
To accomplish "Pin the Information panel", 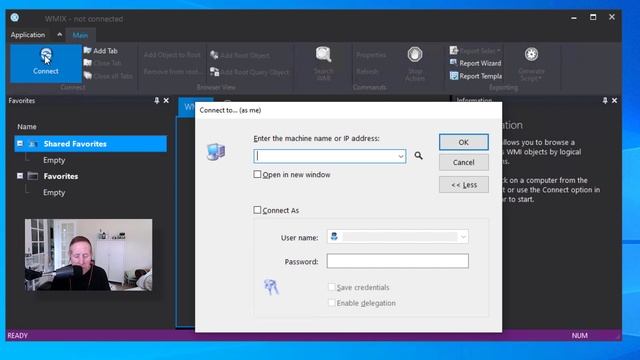I will pyautogui.click(x=605, y=100).
